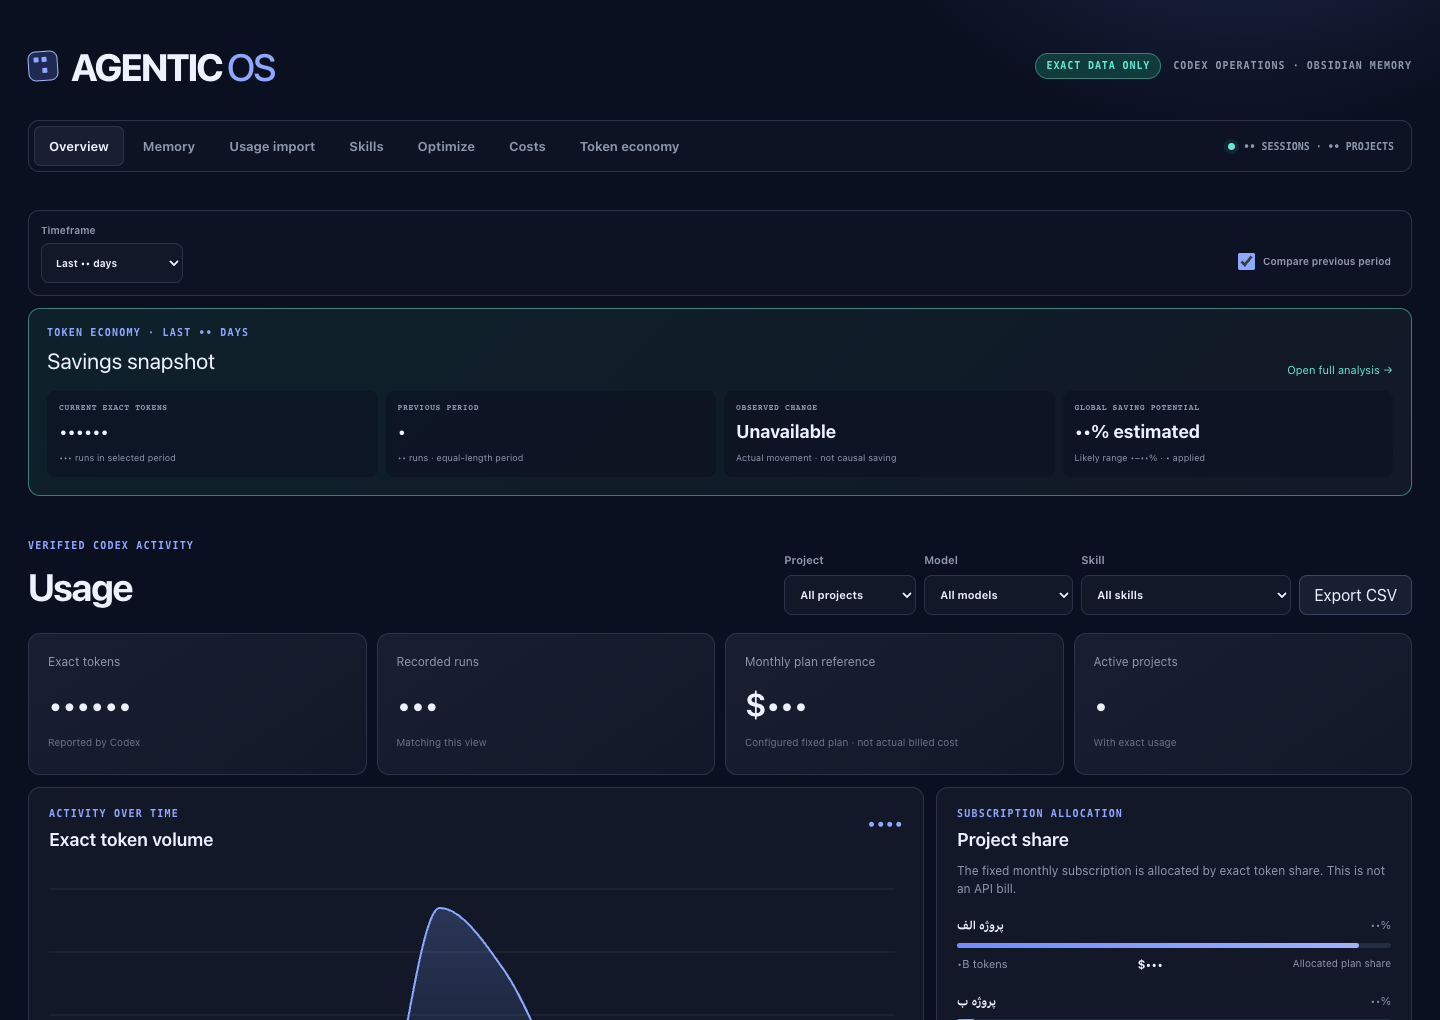Viewport: 1440px width, 1020px height.
Task: Click the Verified Codex Activity label
Action: pos(111,545)
